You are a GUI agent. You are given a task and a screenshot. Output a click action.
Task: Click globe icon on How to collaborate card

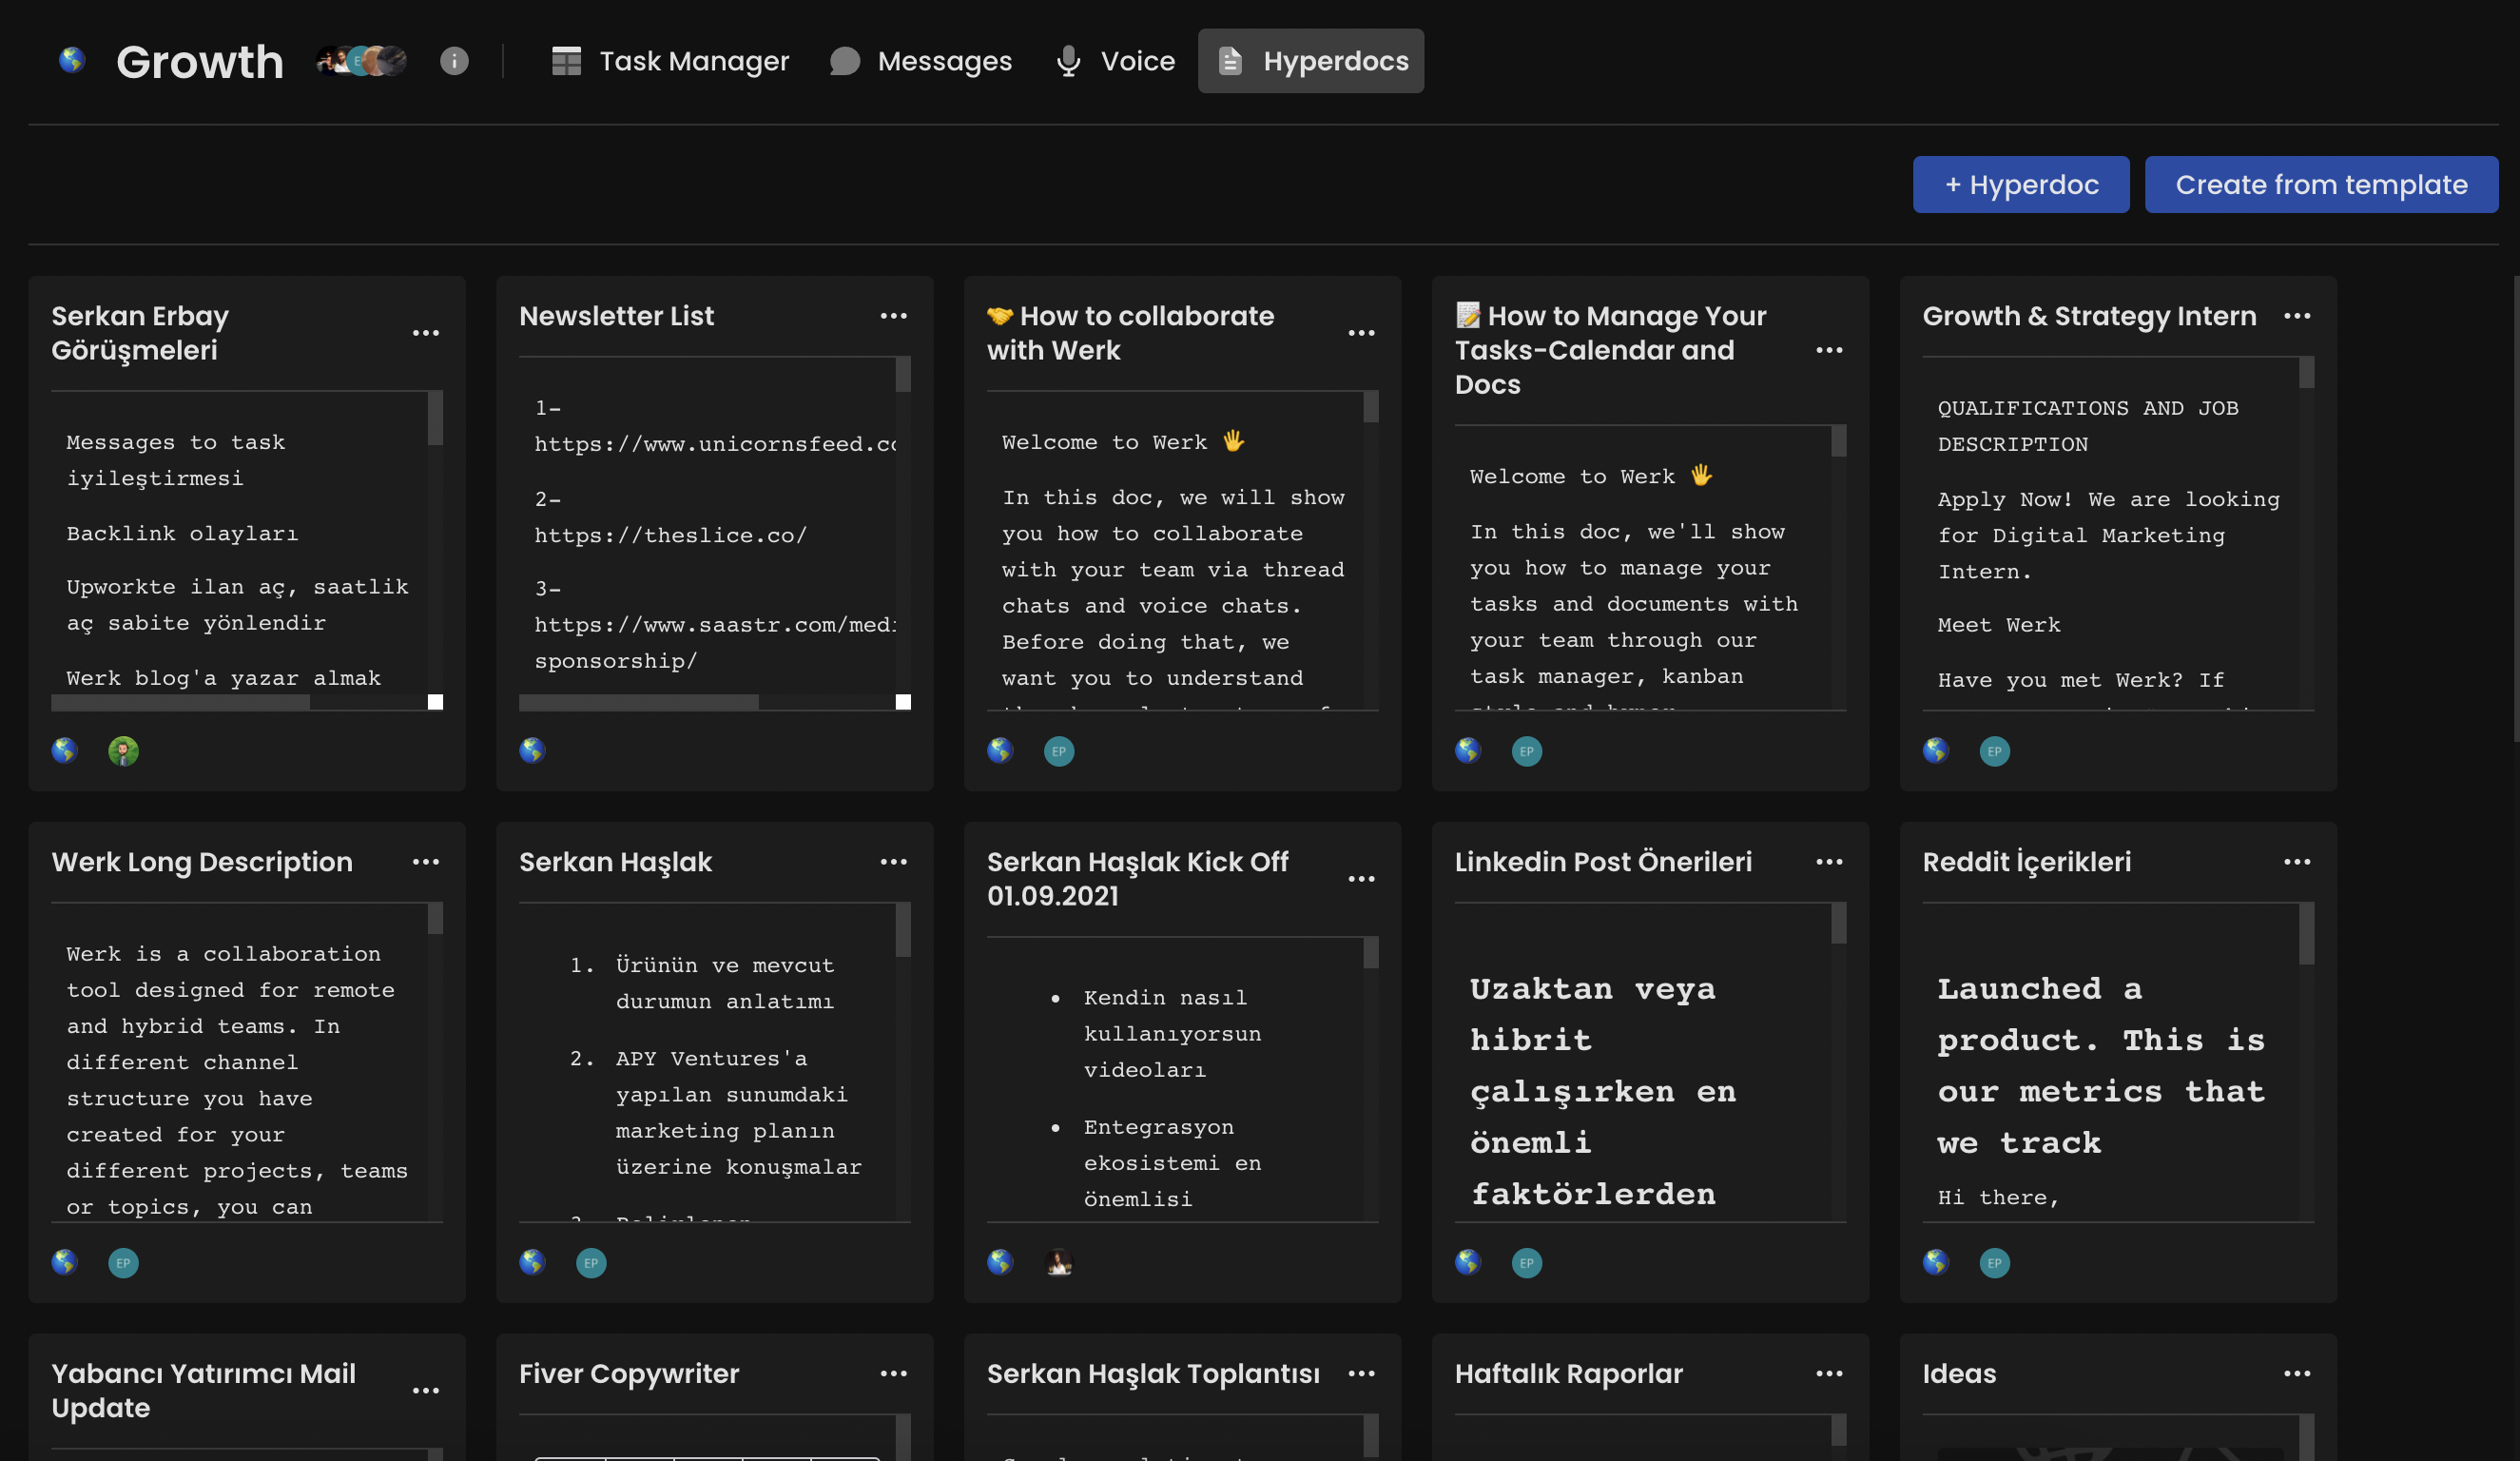tap(1001, 750)
